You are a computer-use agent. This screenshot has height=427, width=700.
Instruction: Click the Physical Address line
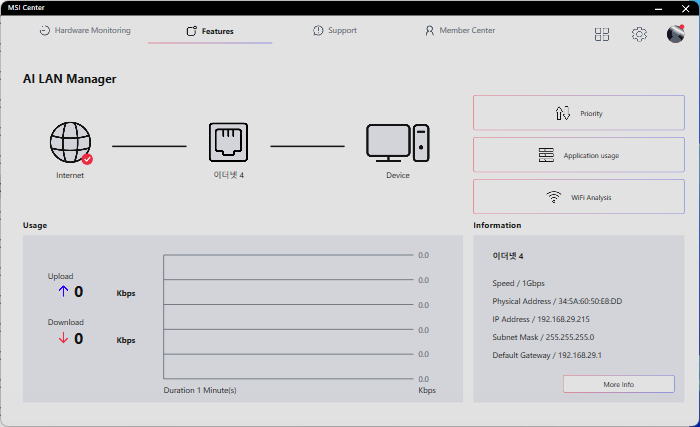click(557, 301)
